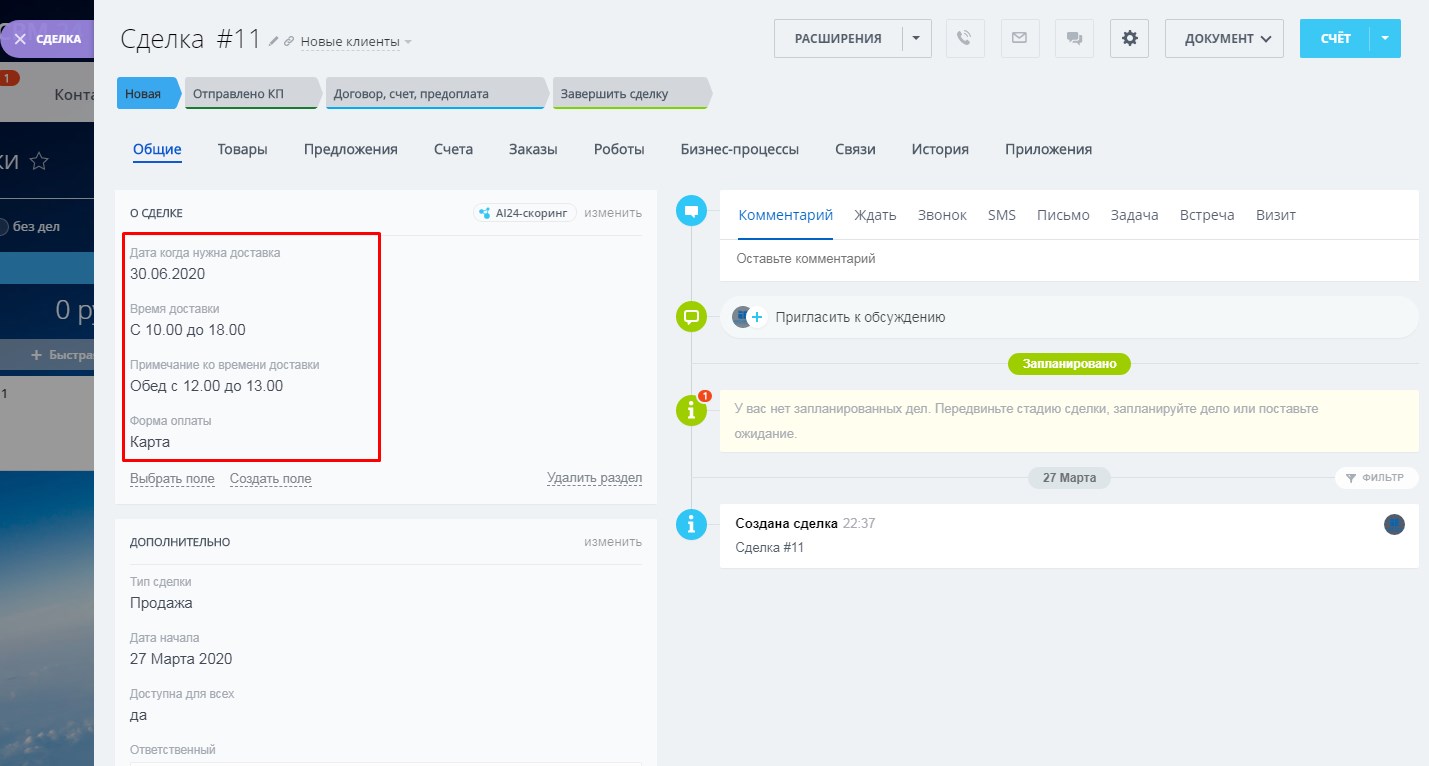
Task: Click the Создать поле link
Action: coord(270,479)
